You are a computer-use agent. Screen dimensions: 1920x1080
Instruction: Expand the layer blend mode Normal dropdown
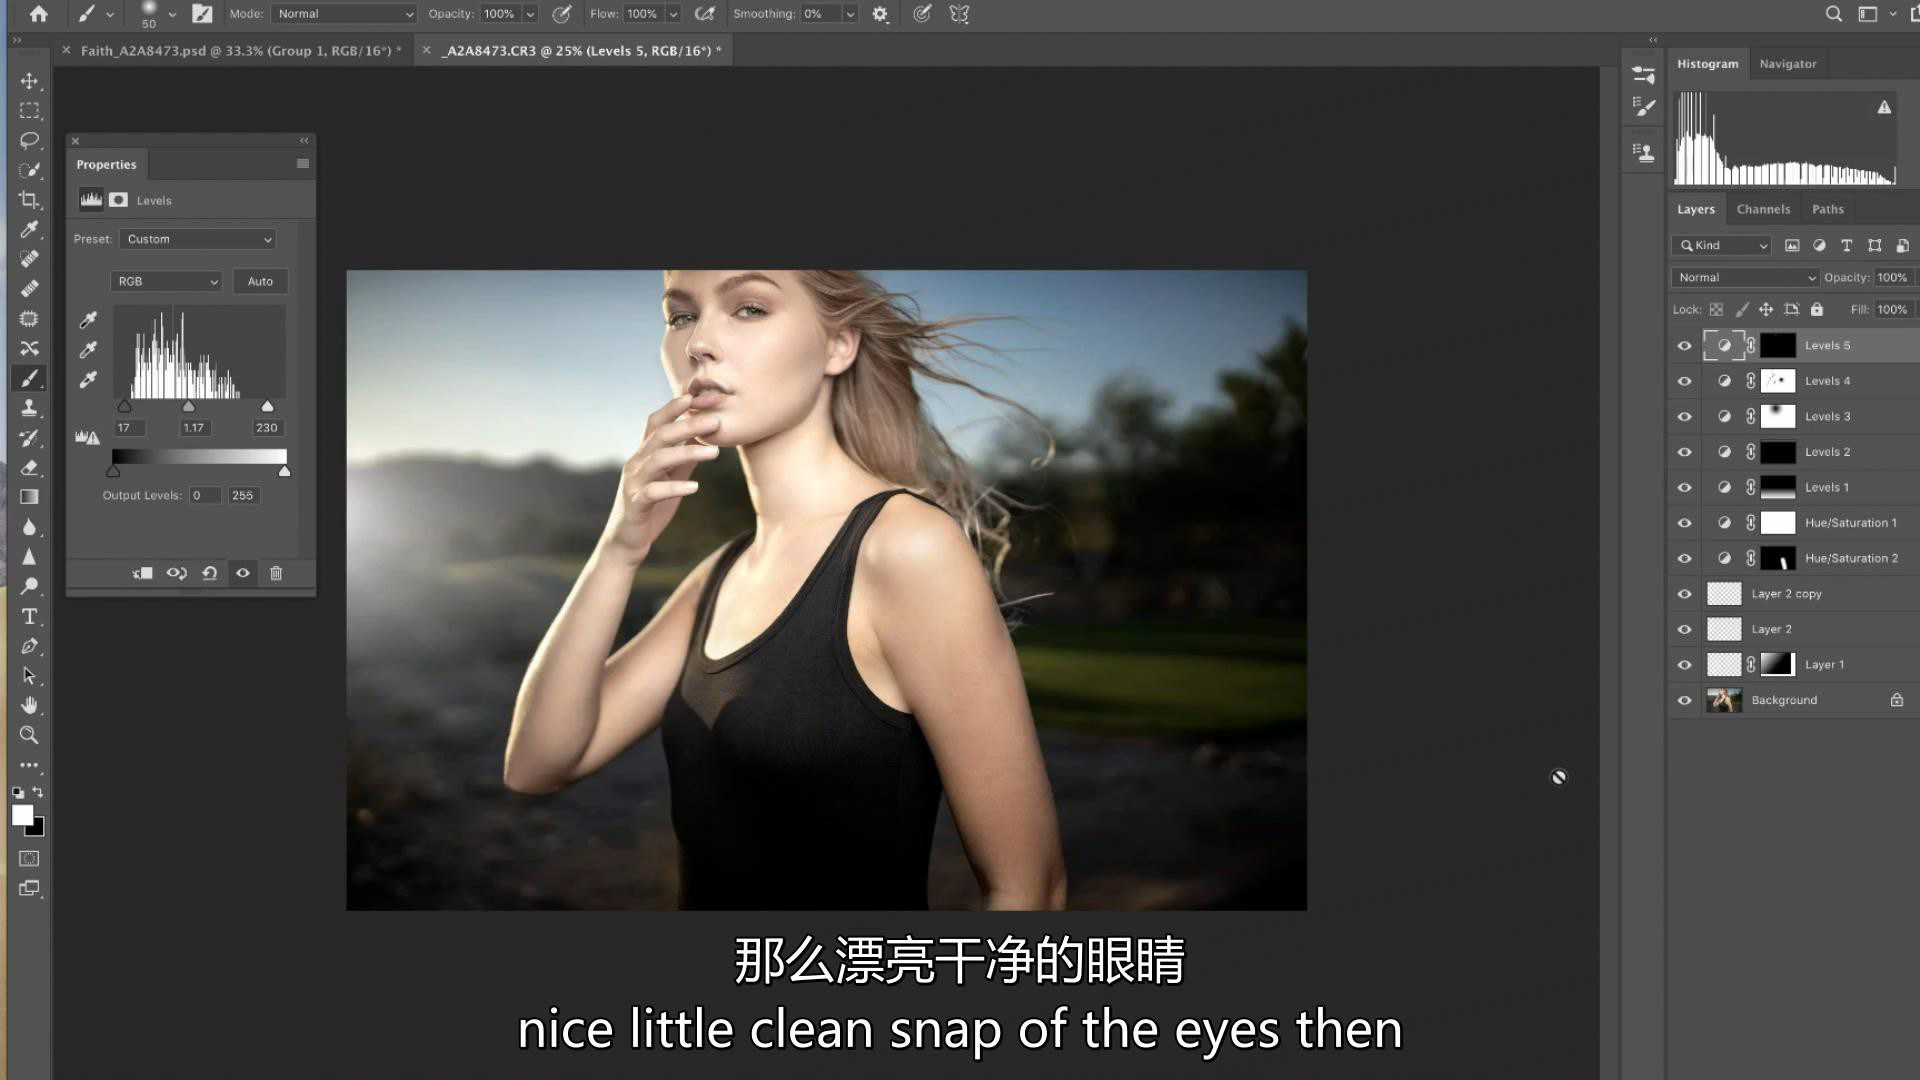pyautogui.click(x=1745, y=277)
